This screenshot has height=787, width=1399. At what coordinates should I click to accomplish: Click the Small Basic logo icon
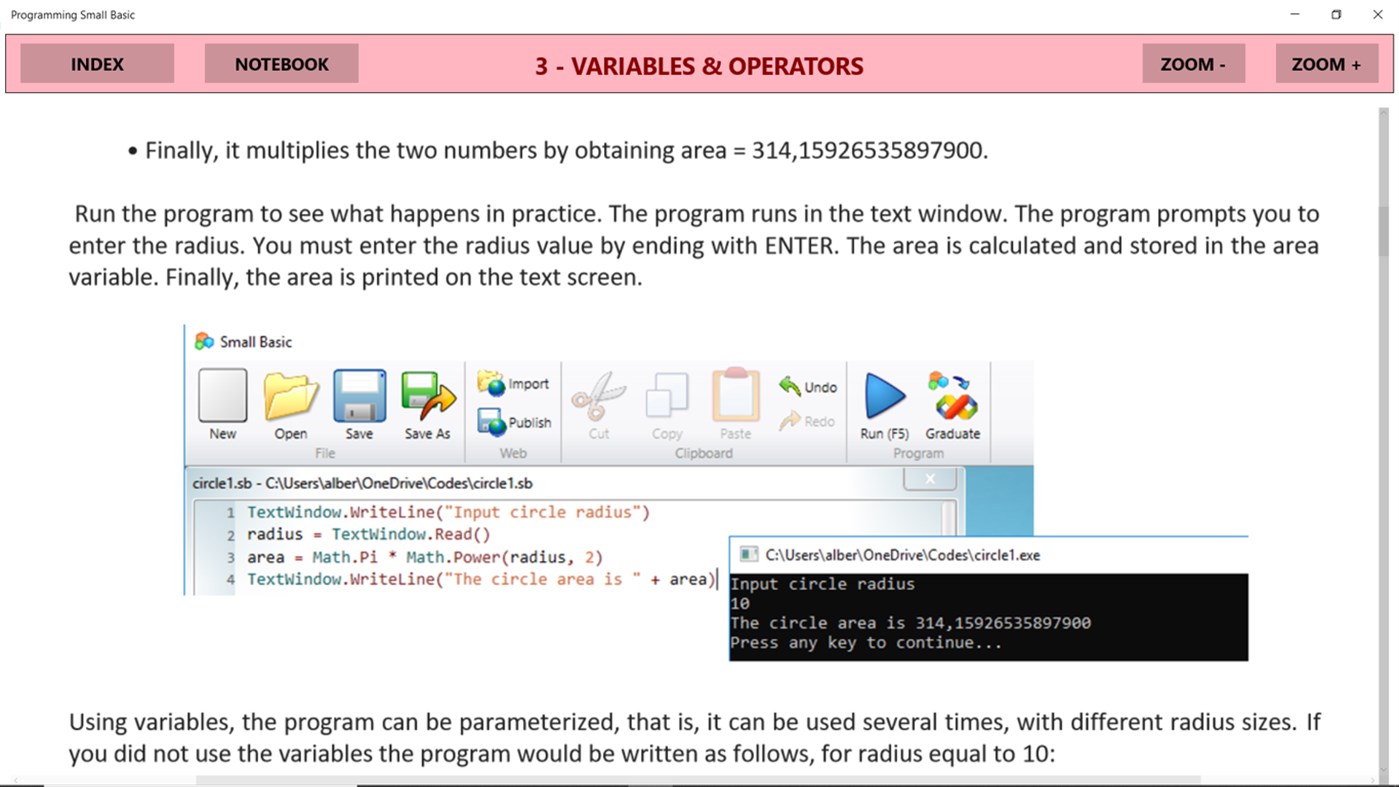point(204,341)
